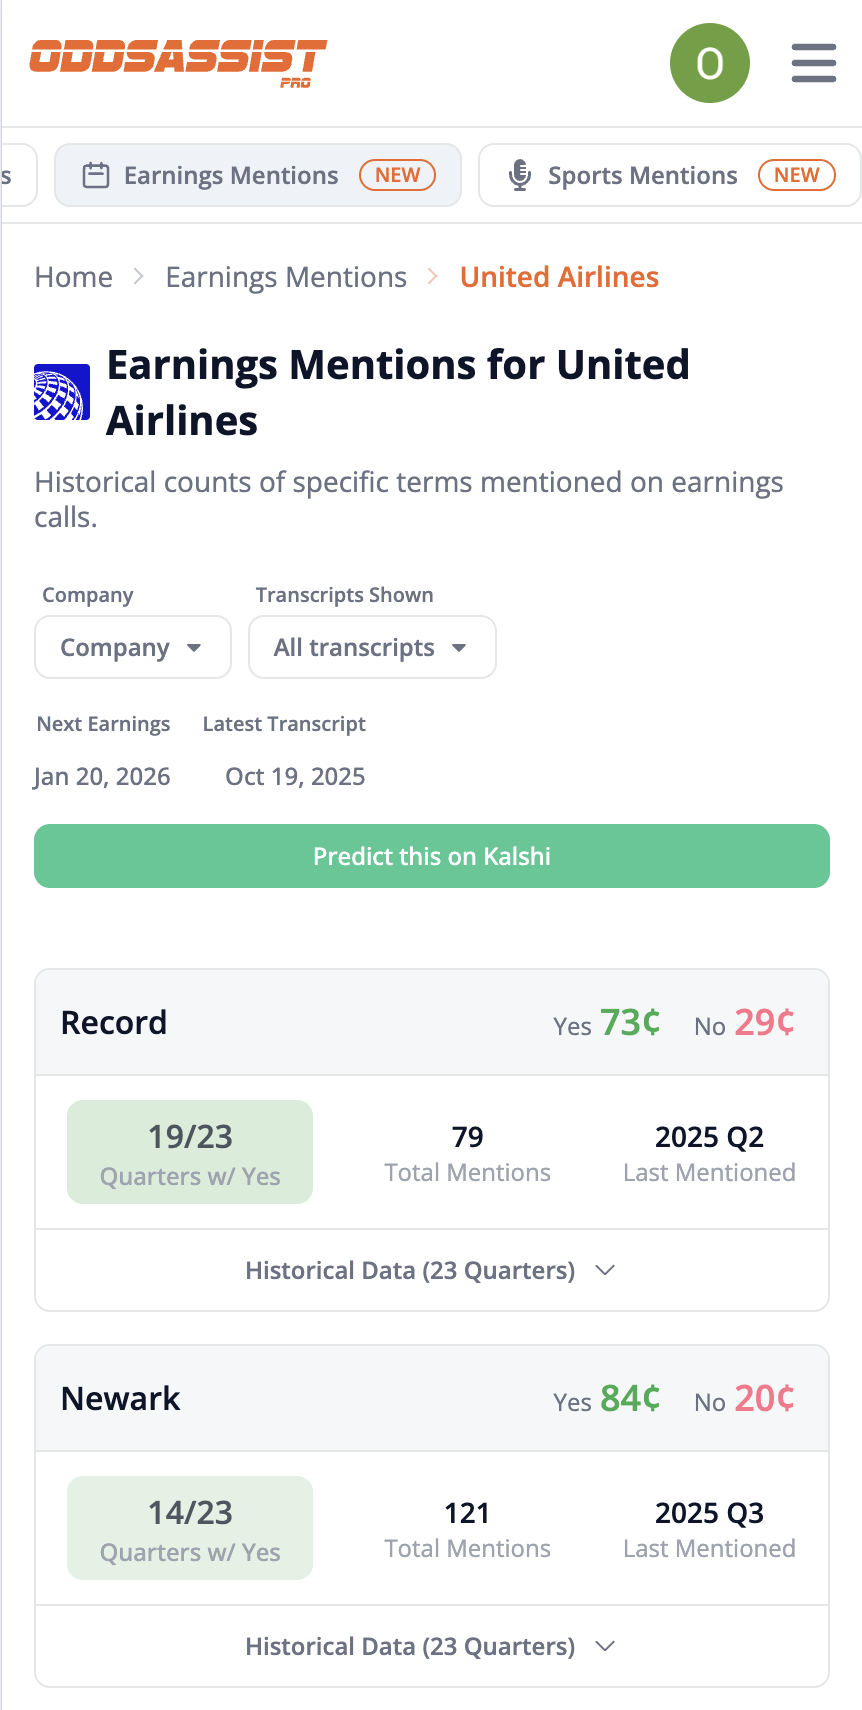
Task: Click the NEW badge on Sports Mentions
Action: (x=796, y=174)
